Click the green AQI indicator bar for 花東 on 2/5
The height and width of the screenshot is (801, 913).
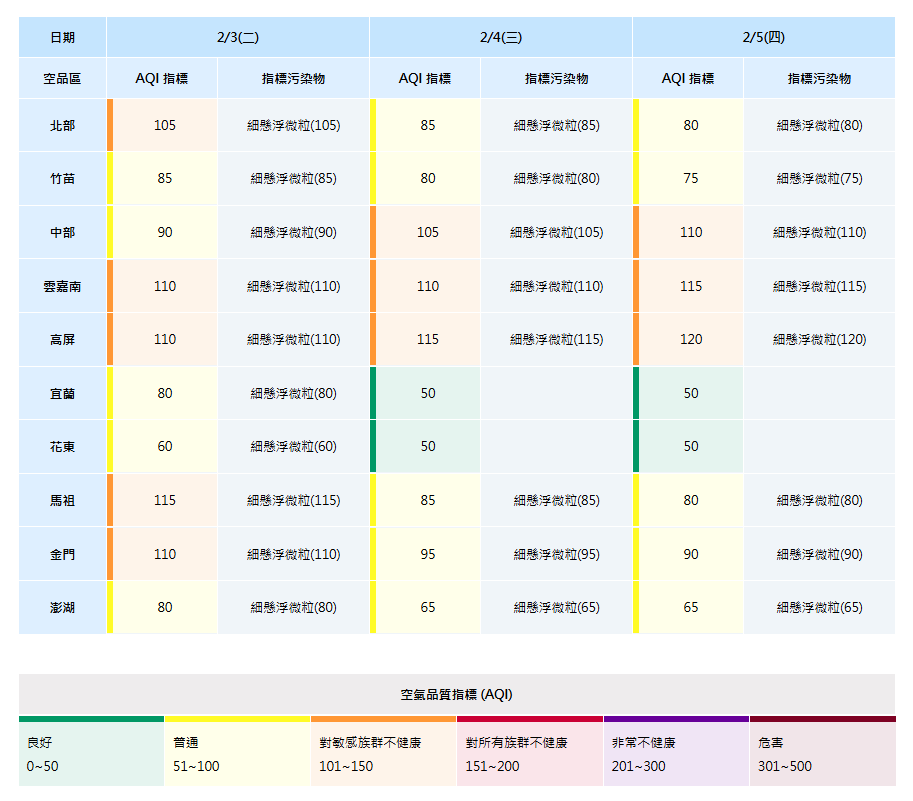[x=634, y=446]
